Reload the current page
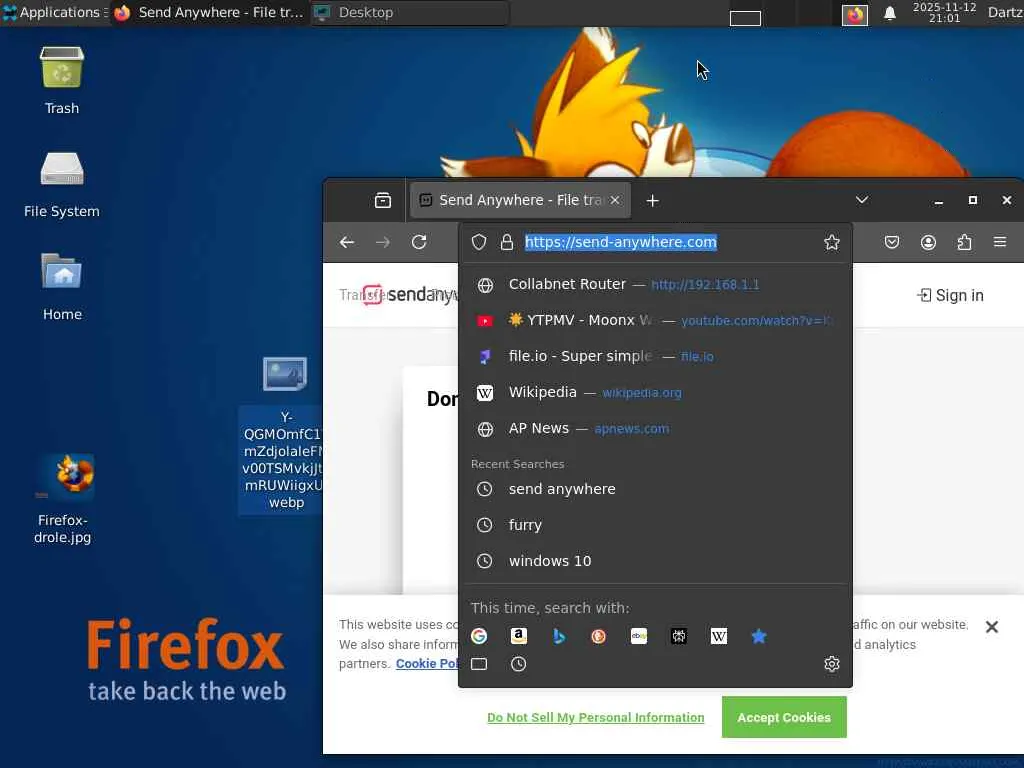Viewport: 1024px width, 768px height. [x=419, y=242]
